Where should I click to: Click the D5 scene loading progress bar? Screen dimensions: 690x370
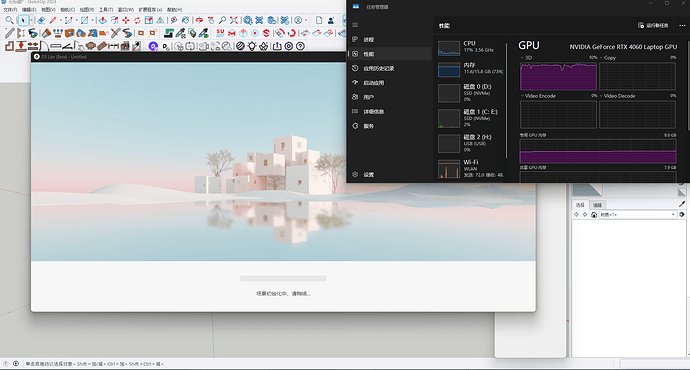click(283, 278)
